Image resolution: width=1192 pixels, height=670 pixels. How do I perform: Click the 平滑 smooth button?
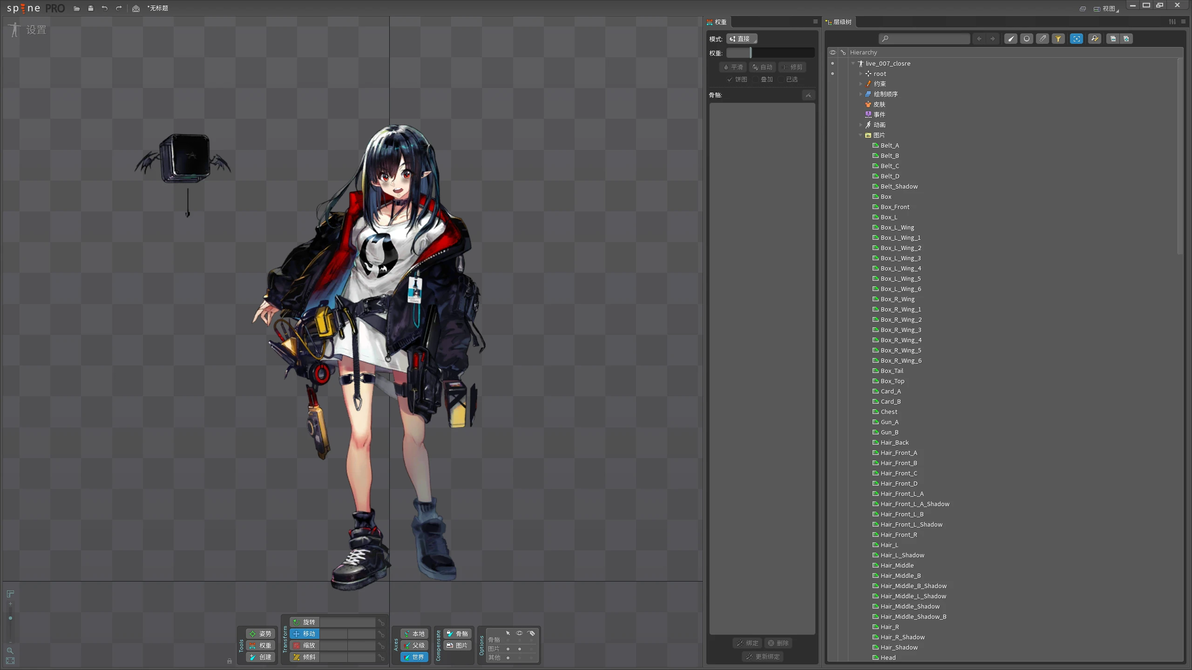pyautogui.click(x=734, y=67)
